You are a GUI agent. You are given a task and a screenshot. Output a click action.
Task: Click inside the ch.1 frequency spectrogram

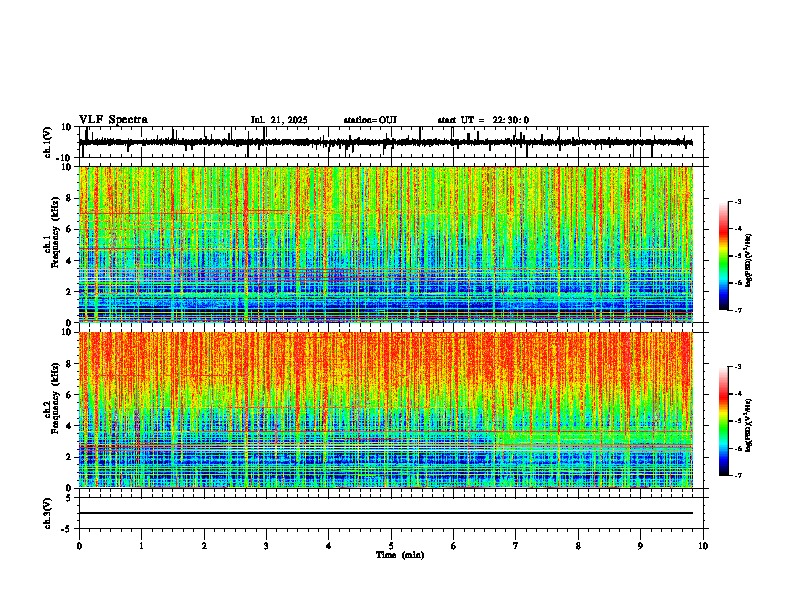coord(386,244)
